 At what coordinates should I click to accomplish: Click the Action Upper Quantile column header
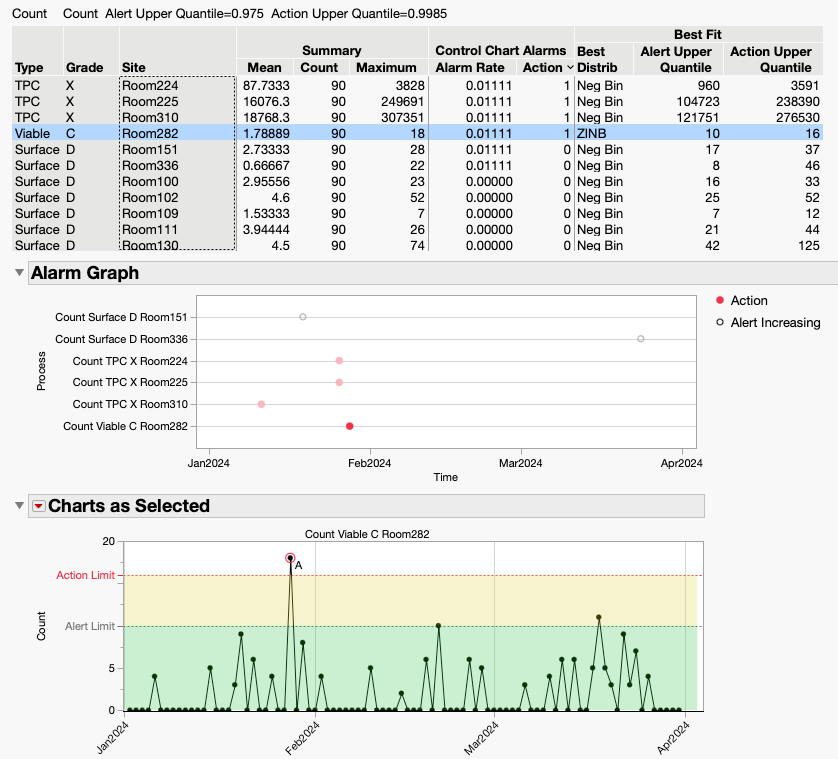click(x=771, y=59)
